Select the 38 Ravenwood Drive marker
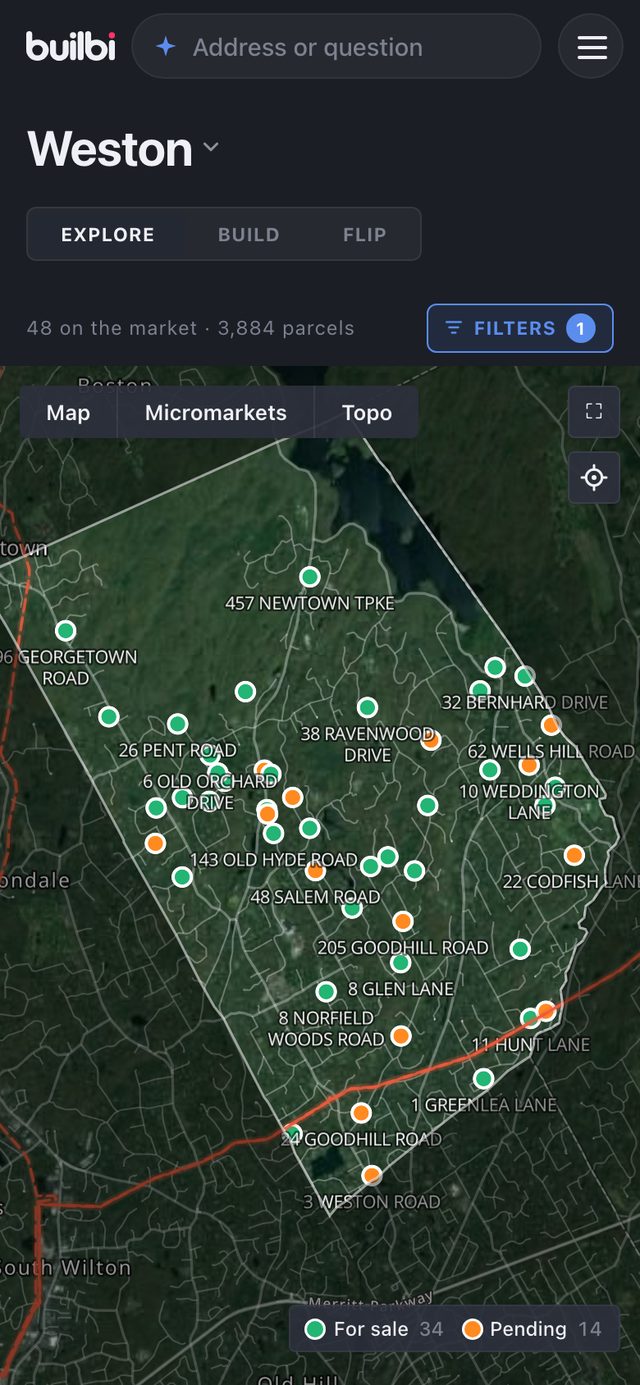 click(x=367, y=707)
